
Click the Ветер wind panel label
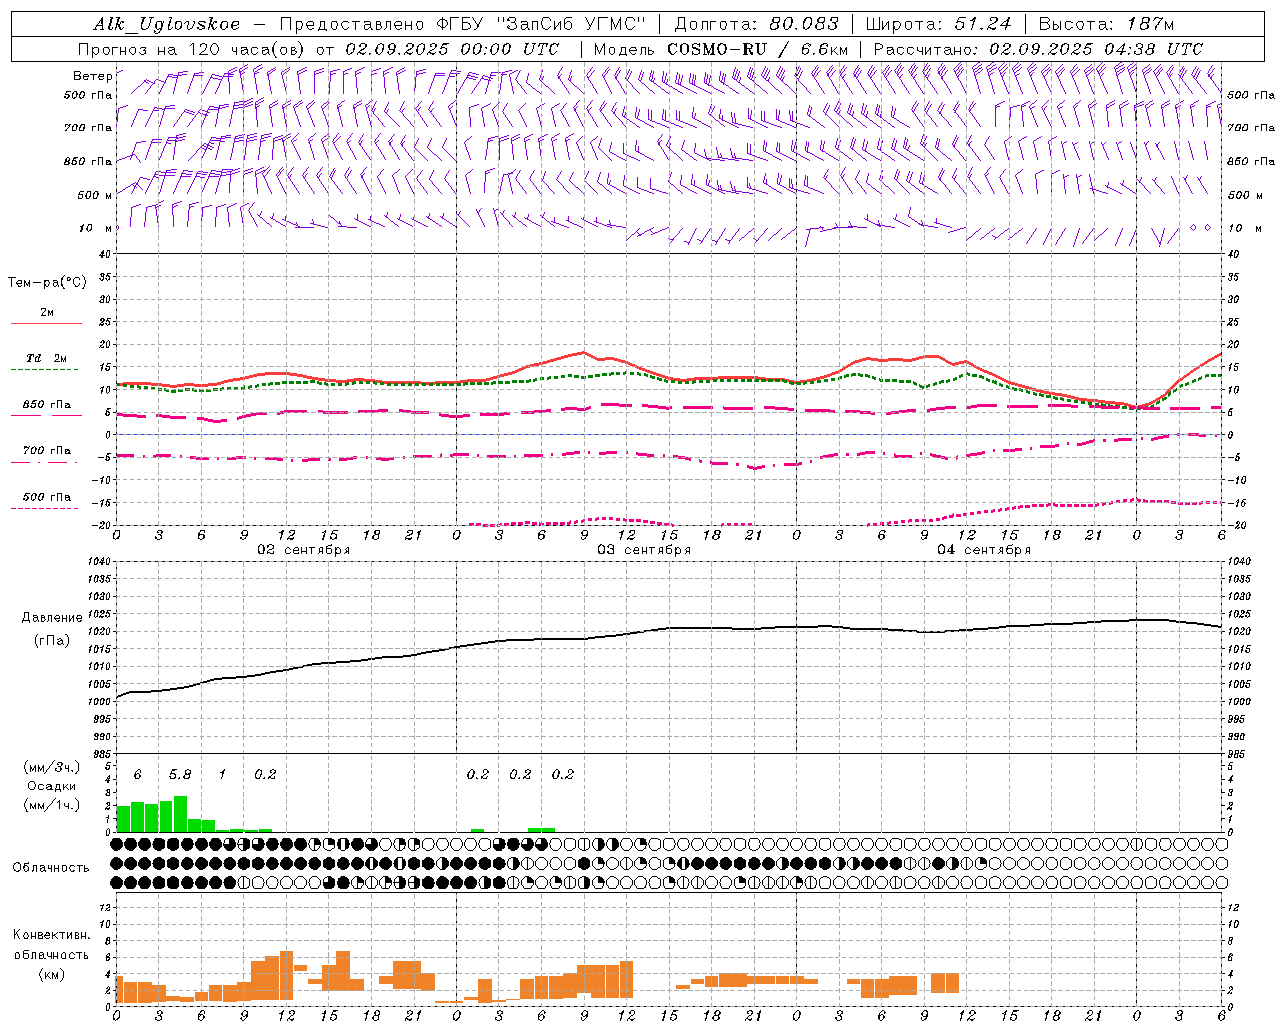coord(93,76)
